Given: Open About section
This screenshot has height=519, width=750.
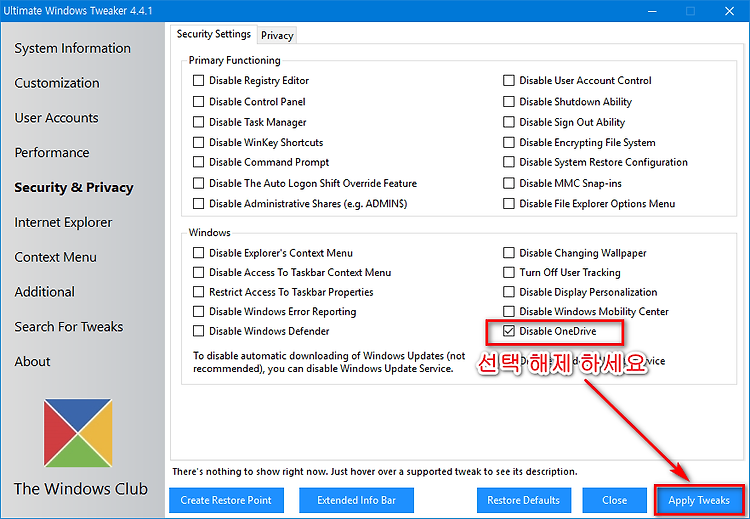Looking at the screenshot, I should point(32,362).
